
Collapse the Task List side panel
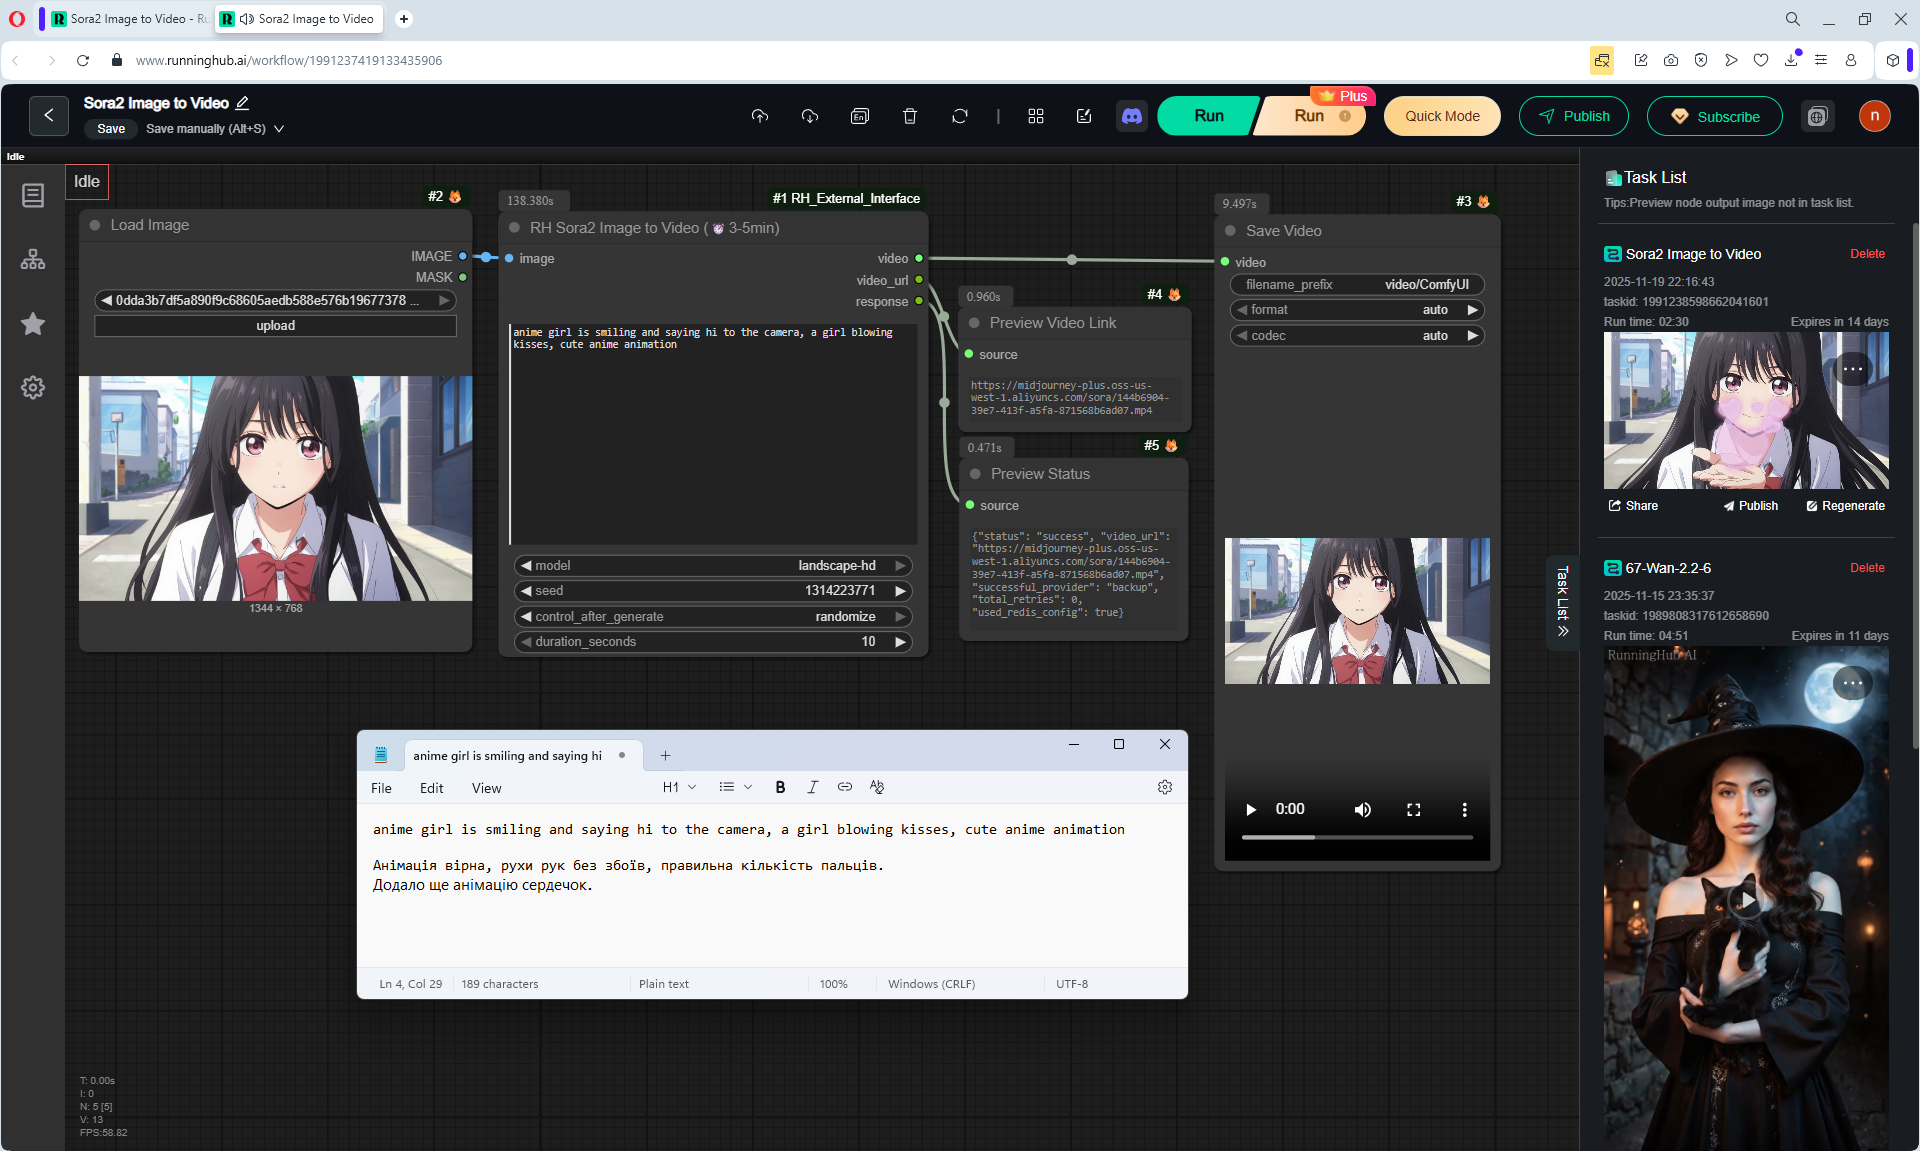point(1562,602)
